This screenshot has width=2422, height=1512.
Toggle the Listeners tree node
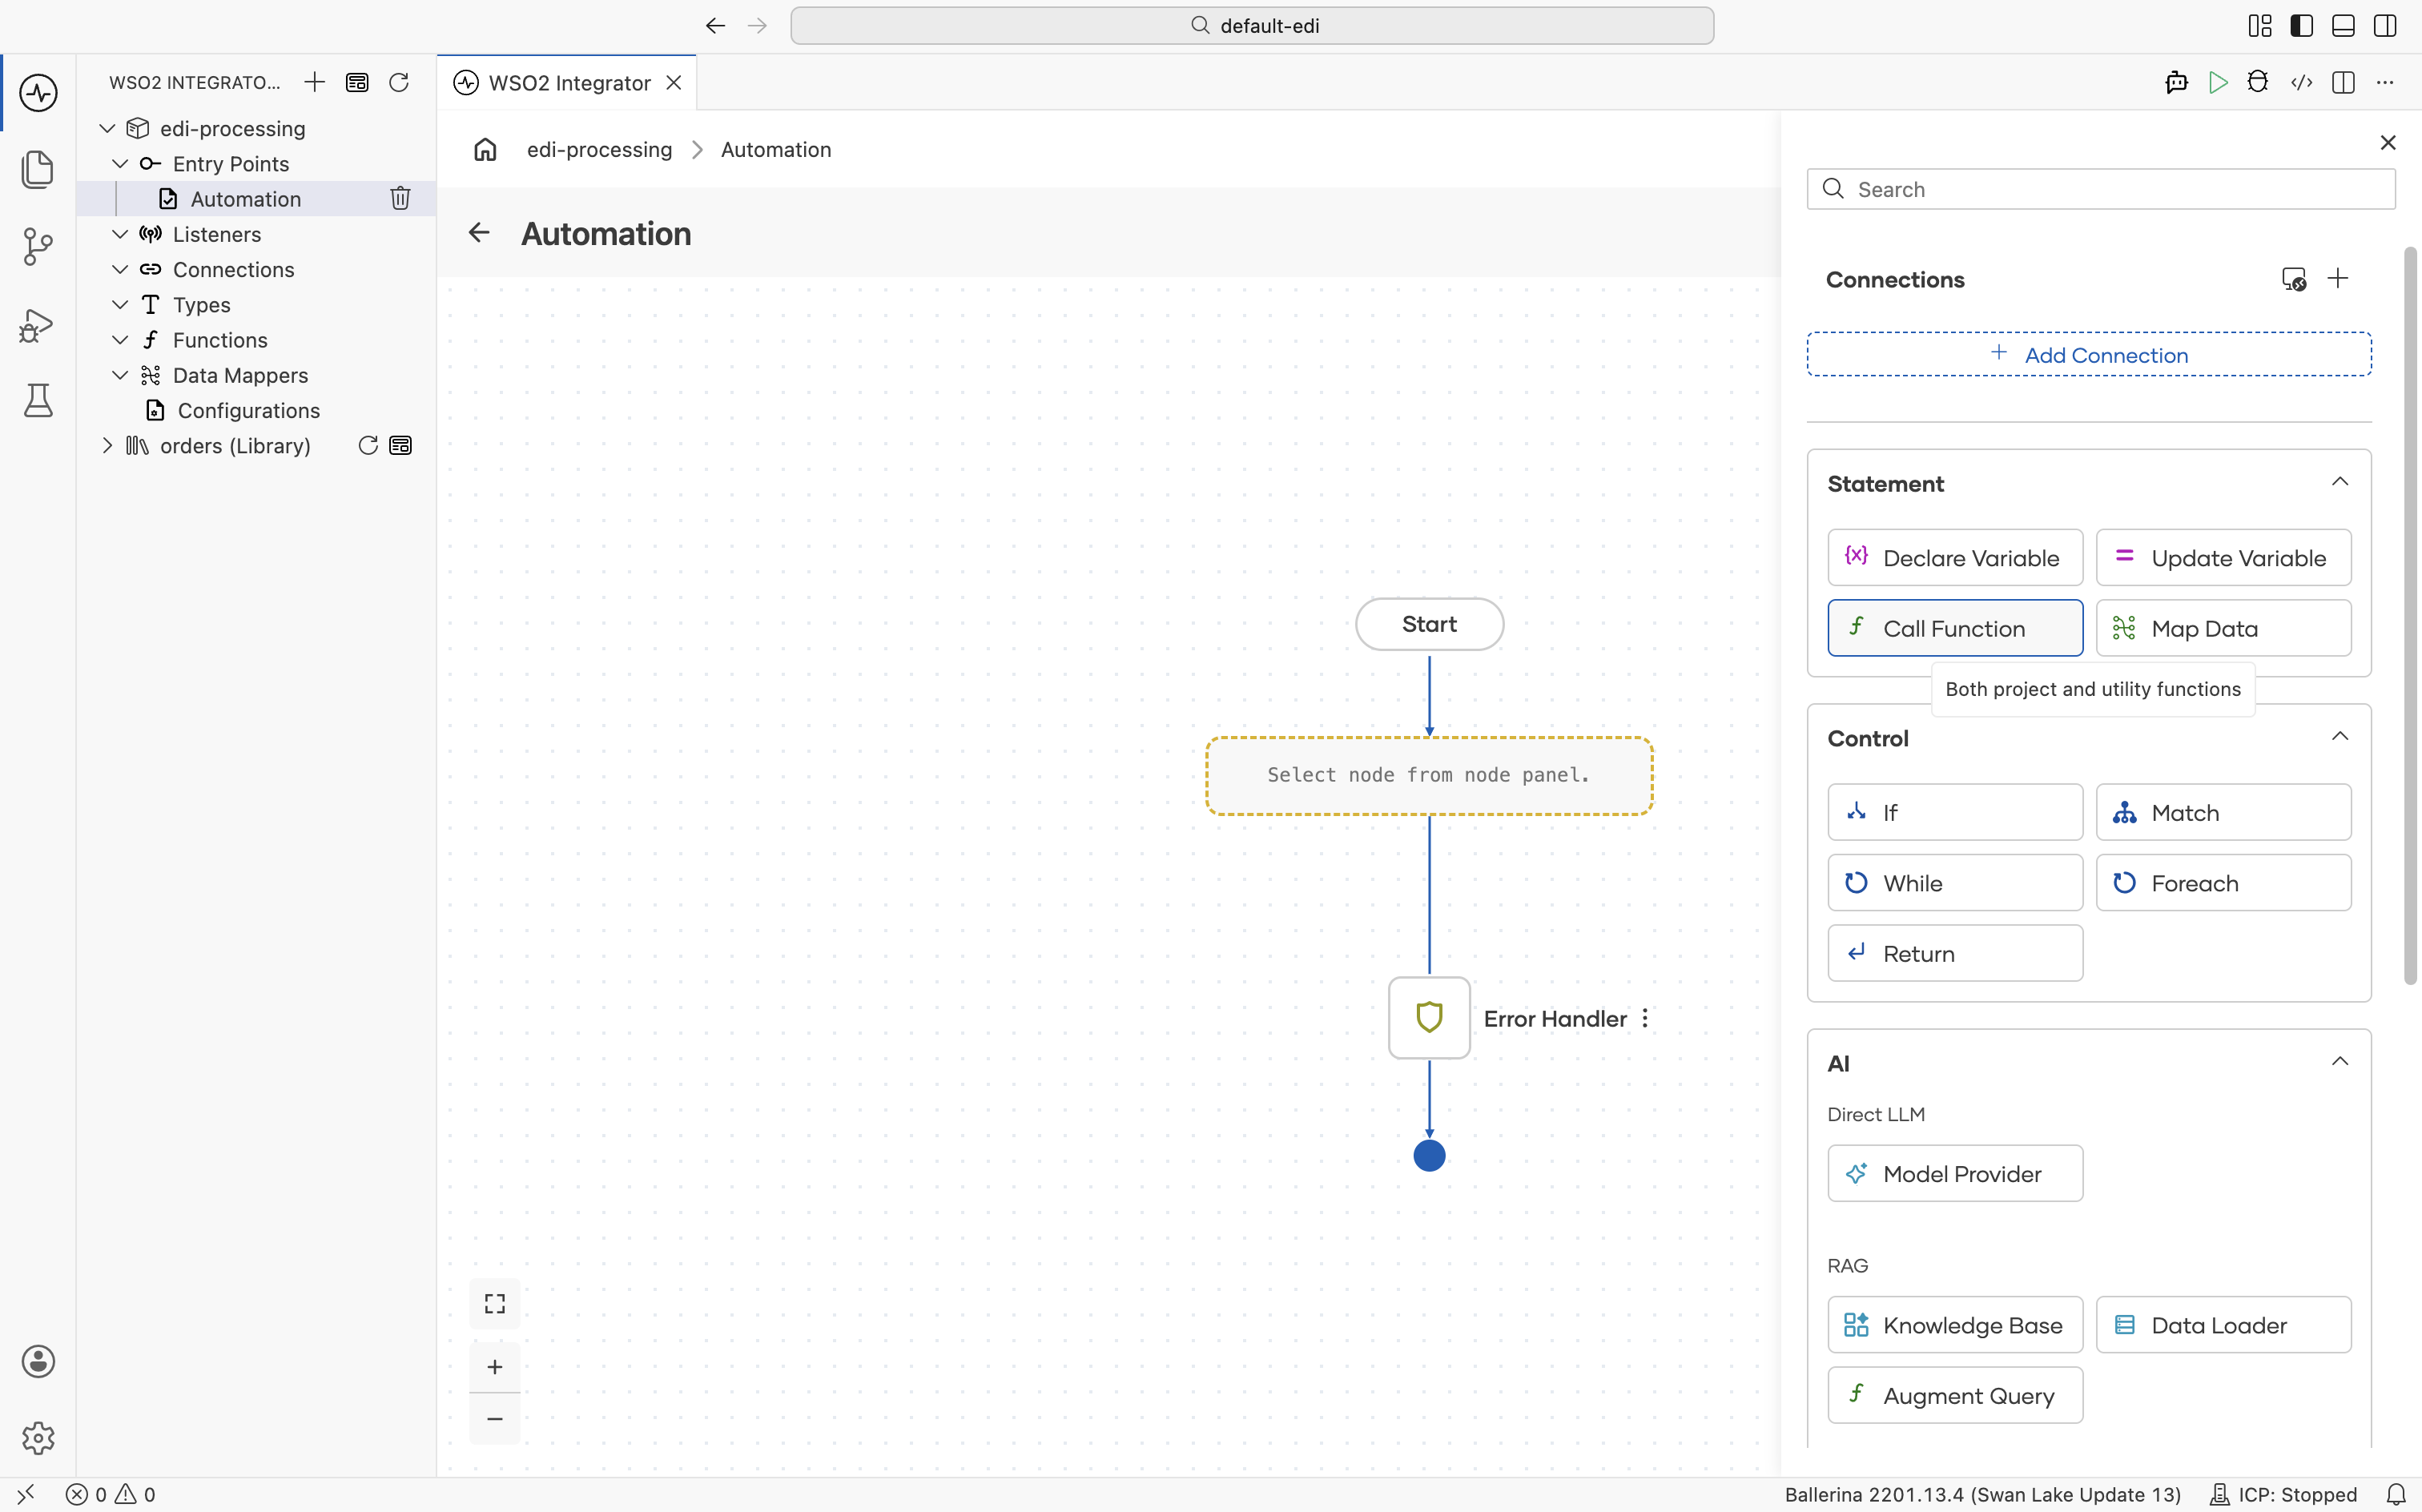click(x=120, y=234)
